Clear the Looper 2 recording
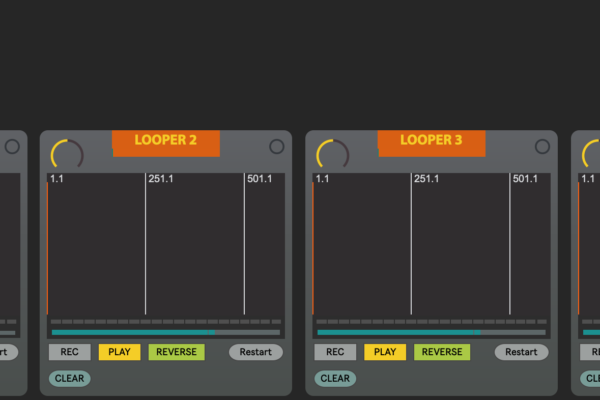Viewport: 600px width, 400px height. point(69,379)
